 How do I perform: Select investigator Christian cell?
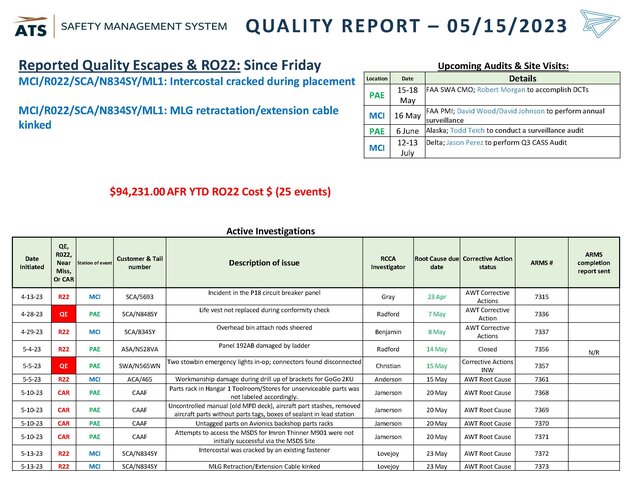point(388,366)
